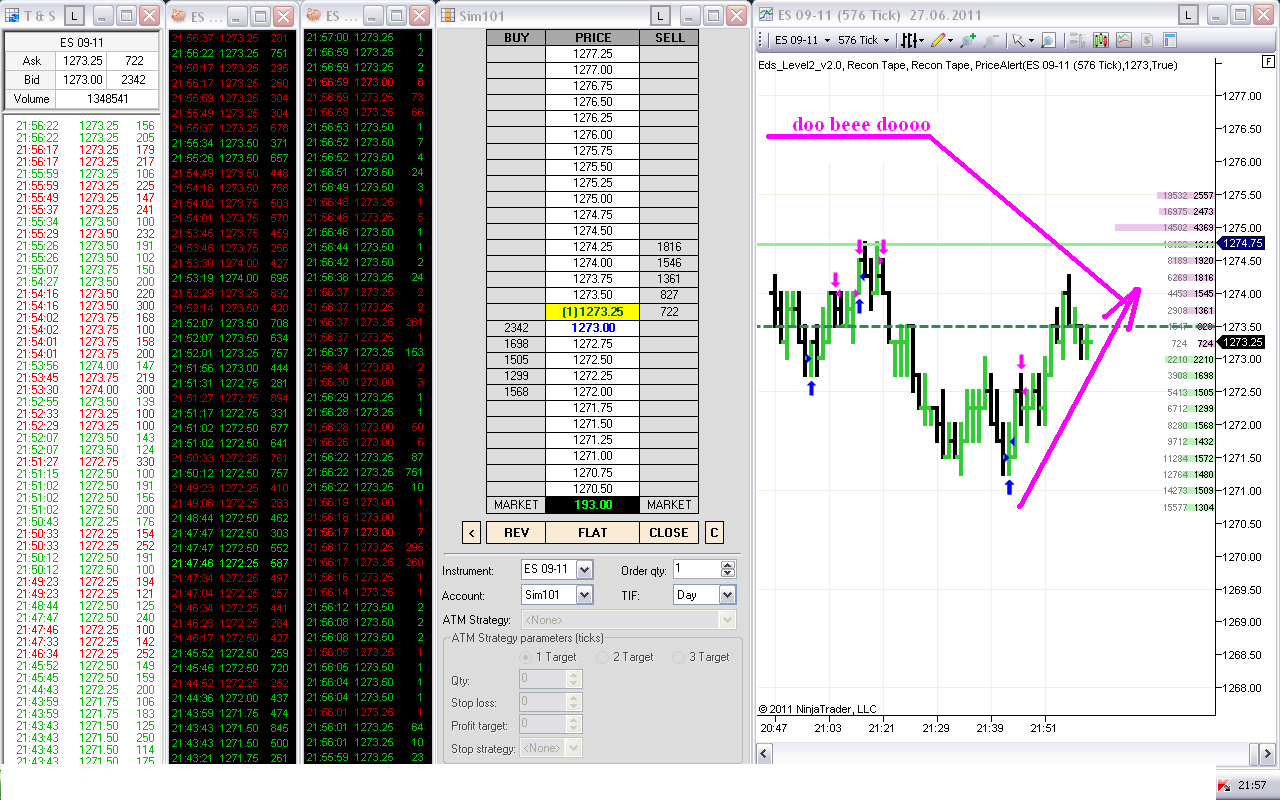Screen dimensions: 1280x800
Task: Click the REV button
Action: coord(516,532)
